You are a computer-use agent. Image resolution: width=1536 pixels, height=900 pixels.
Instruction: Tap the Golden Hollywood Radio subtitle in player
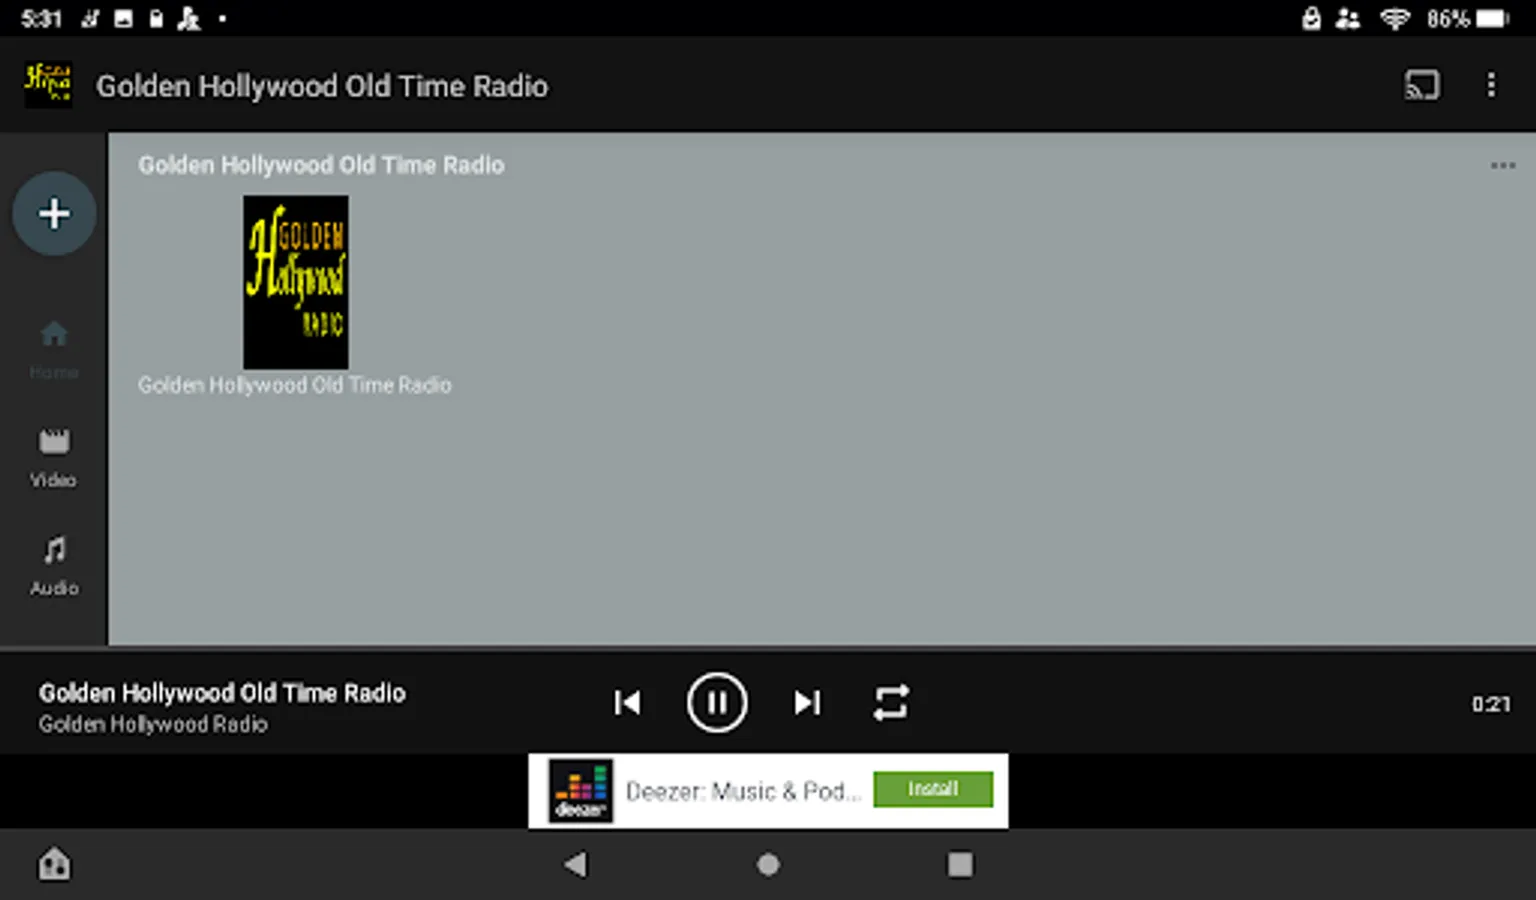(153, 724)
